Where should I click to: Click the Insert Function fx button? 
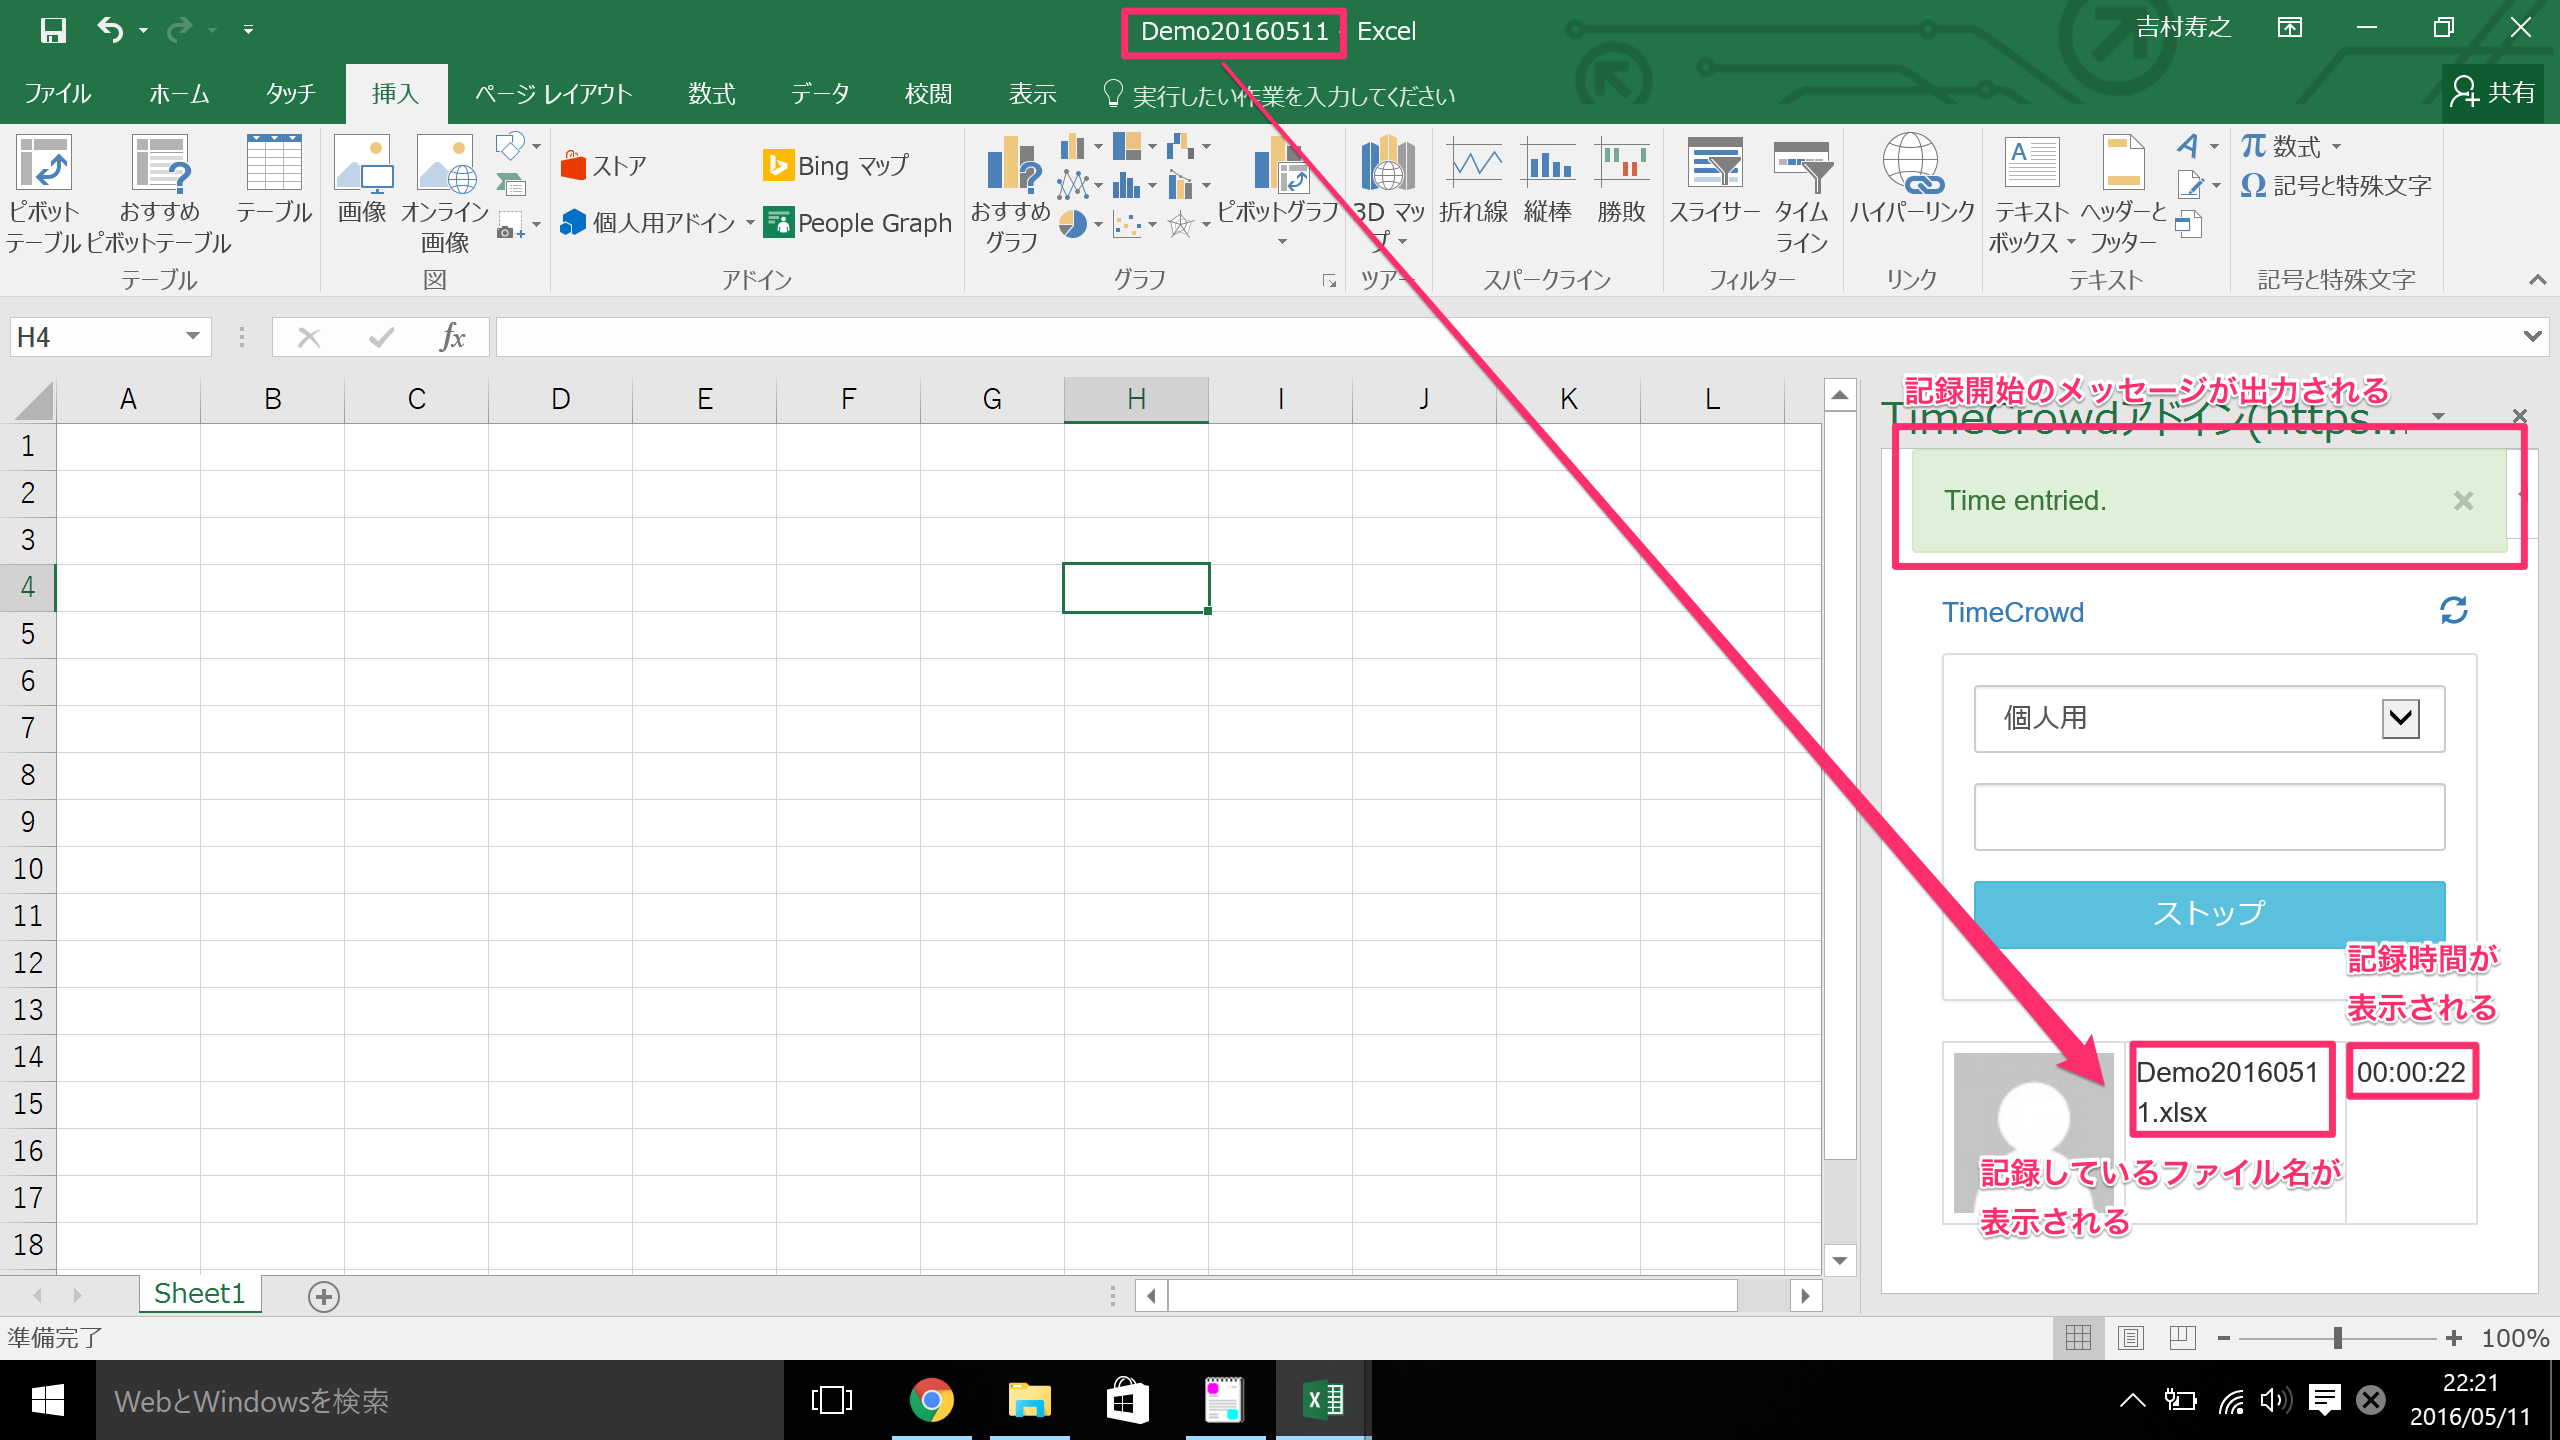point(453,337)
